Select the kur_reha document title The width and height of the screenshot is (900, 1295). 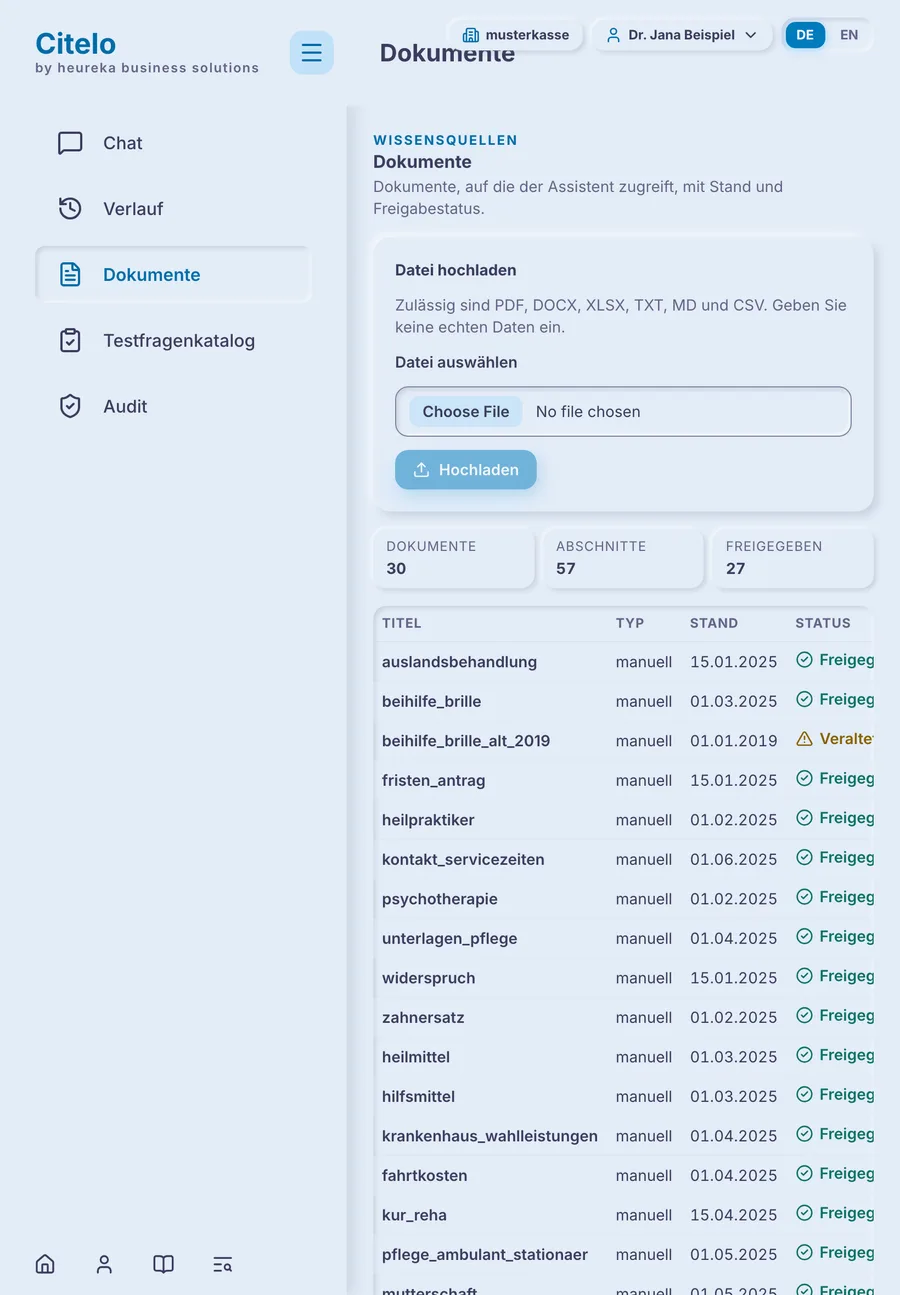click(x=414, y=1215)
